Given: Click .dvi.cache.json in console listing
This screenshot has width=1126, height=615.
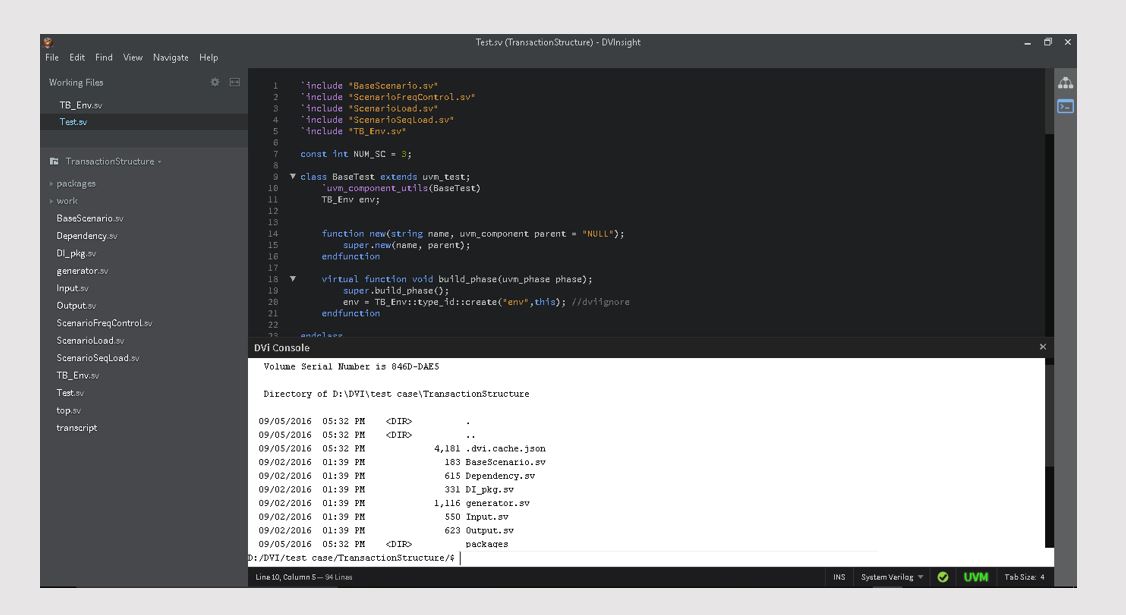Looking at the screenshot, I should click(x=506, y=448).
